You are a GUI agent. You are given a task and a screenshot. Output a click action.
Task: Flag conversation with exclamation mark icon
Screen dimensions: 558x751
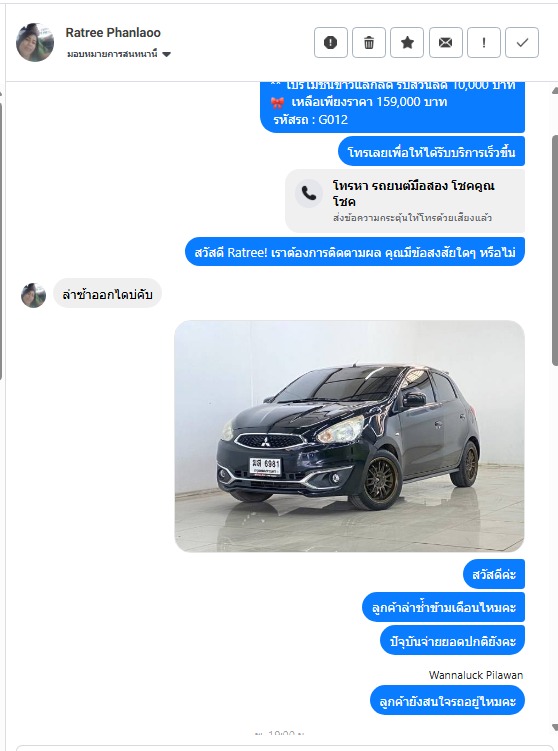coord(484,43)
